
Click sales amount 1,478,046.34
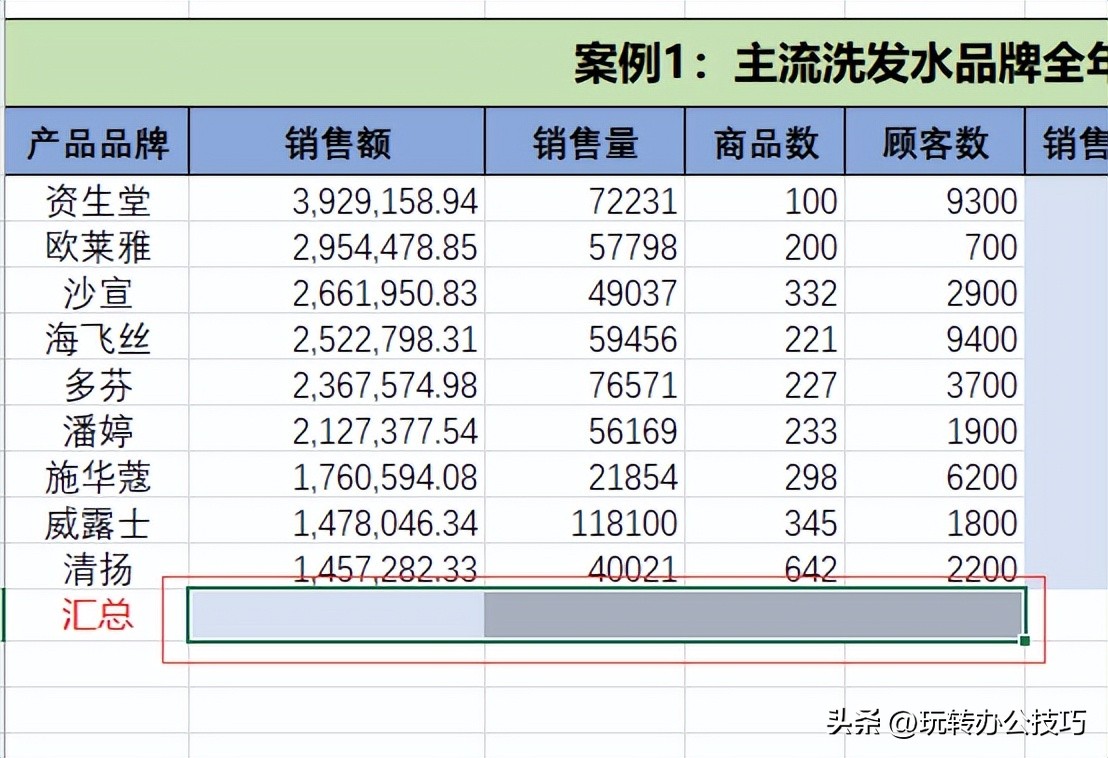tap(337, 521)
